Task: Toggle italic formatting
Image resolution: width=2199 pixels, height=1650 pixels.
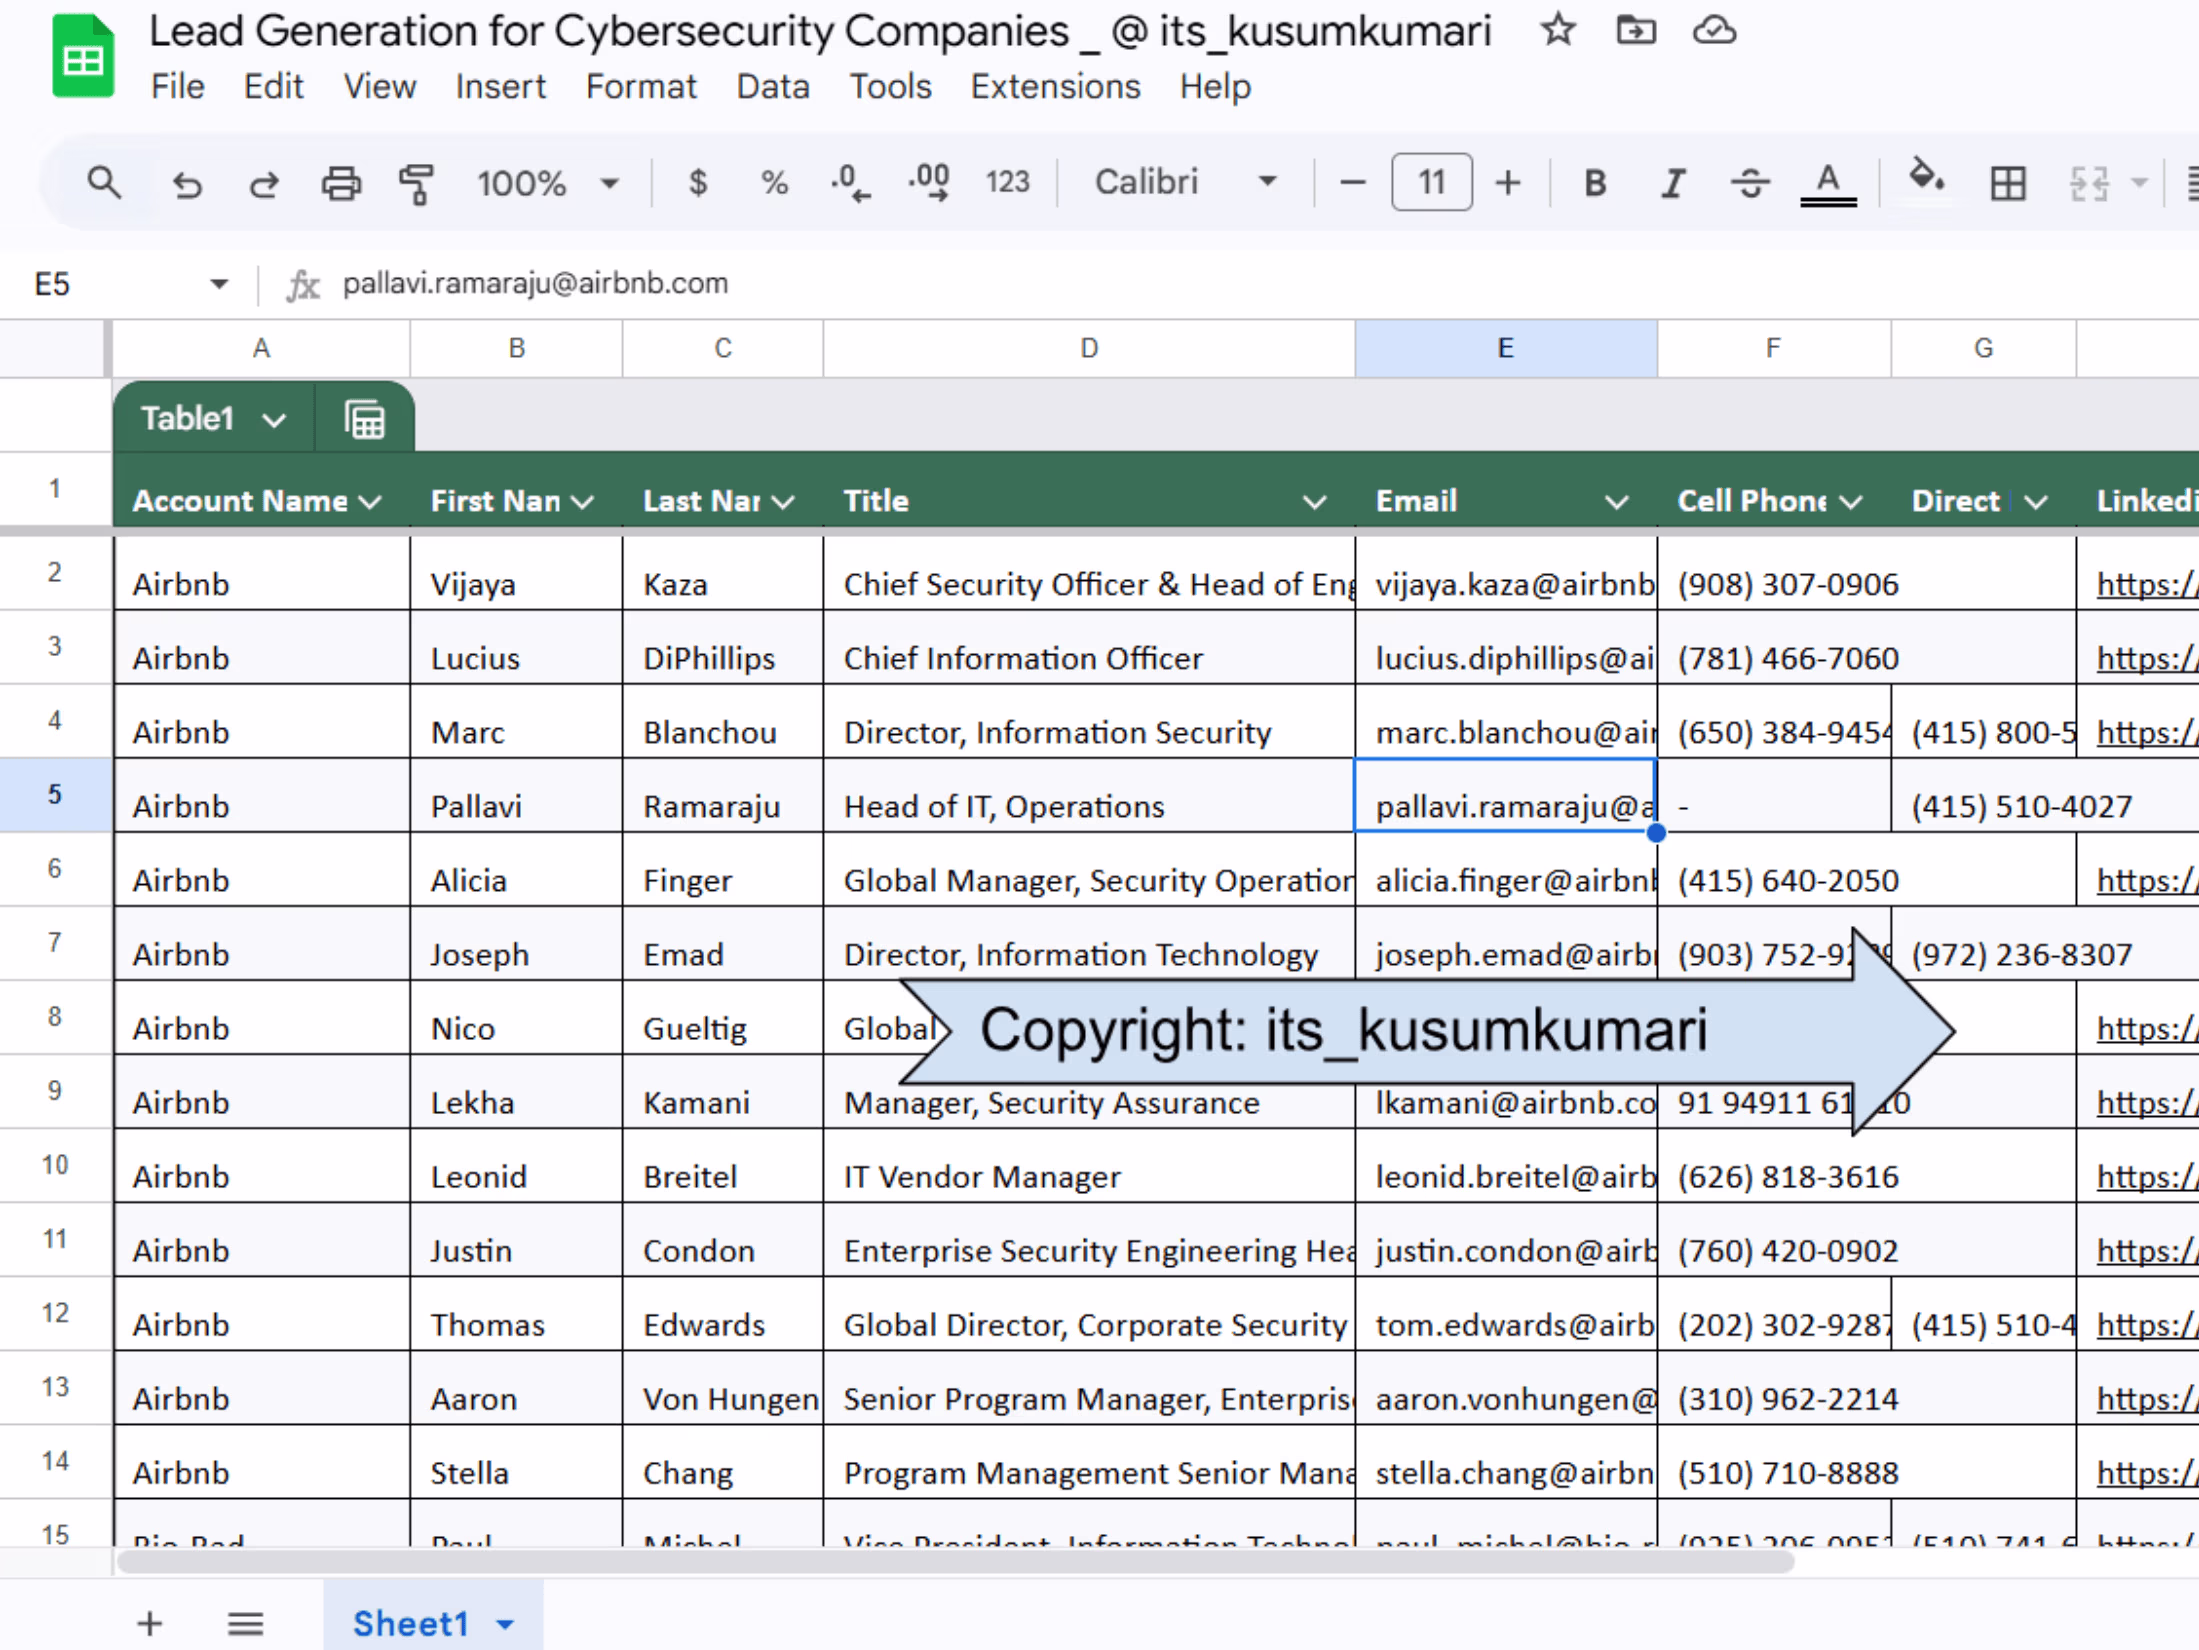Action: [1672, 184]
